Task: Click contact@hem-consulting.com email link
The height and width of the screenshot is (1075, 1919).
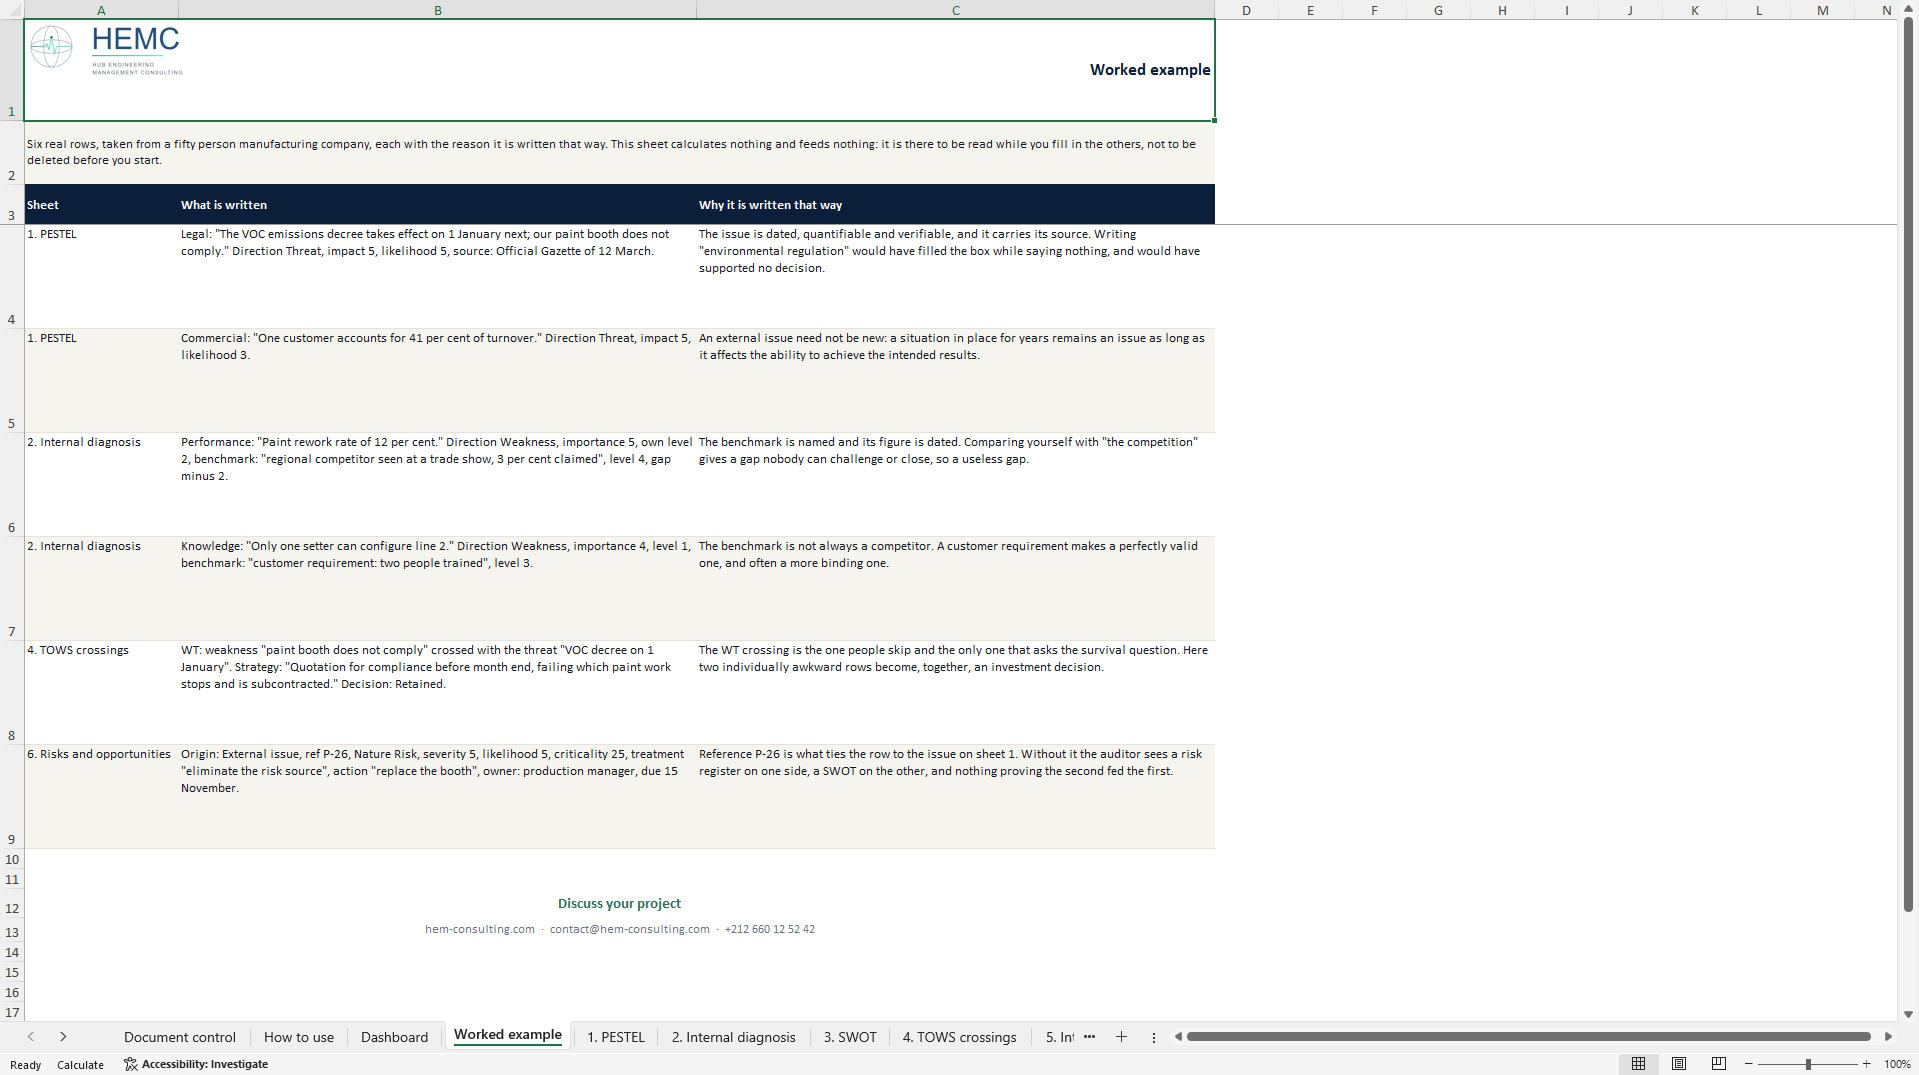Action: (629, 929)
